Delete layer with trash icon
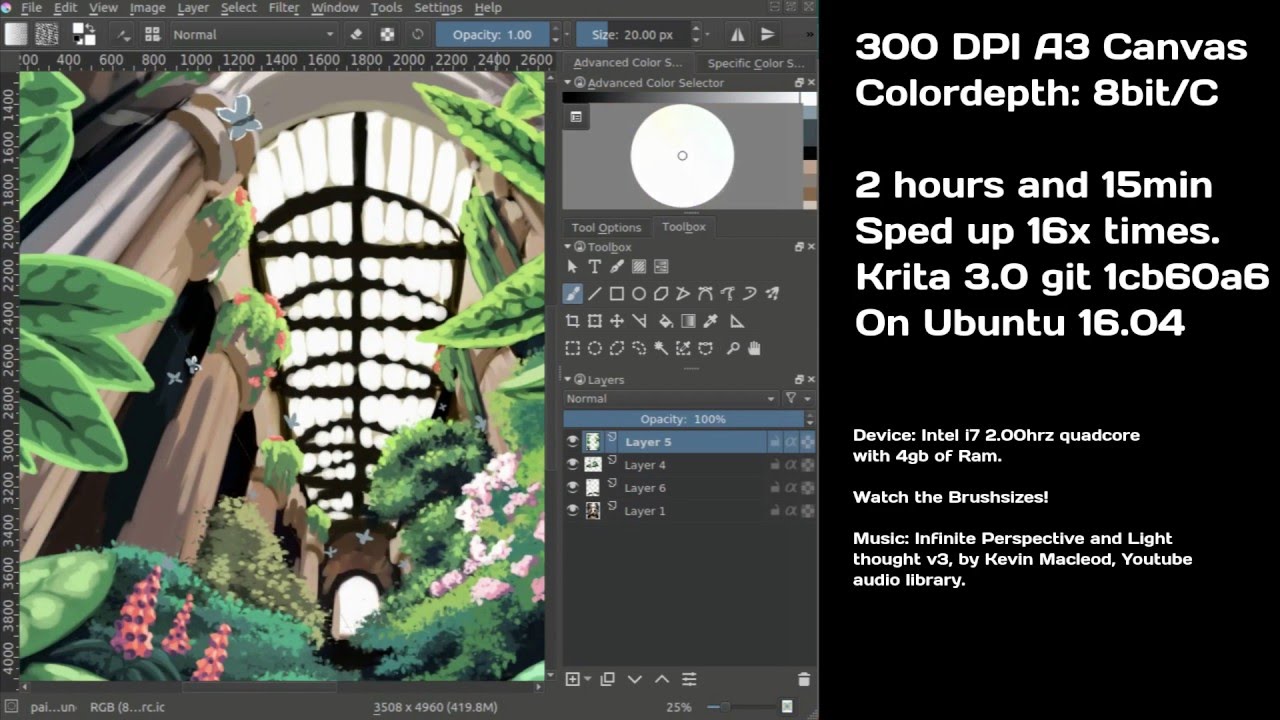This screenshot has height=720, width=1280. pos(803,679)
